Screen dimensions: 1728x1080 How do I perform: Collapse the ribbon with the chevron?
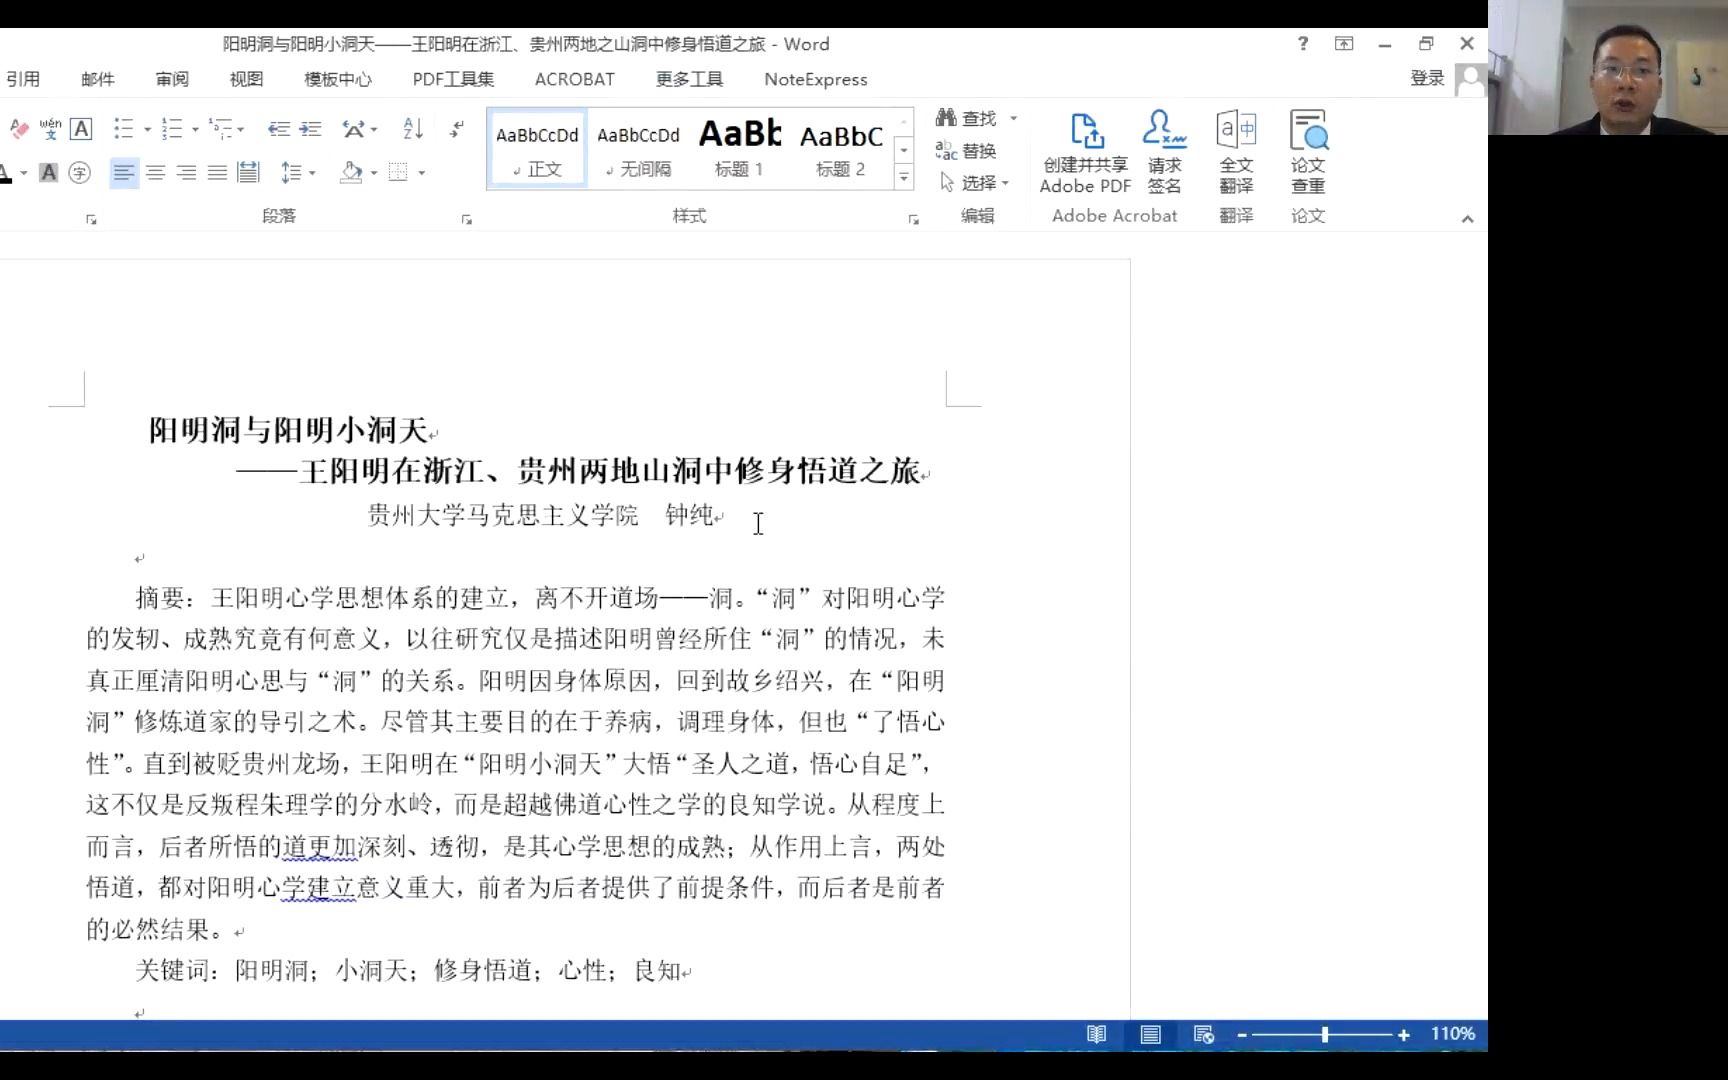pos(1467,219)
